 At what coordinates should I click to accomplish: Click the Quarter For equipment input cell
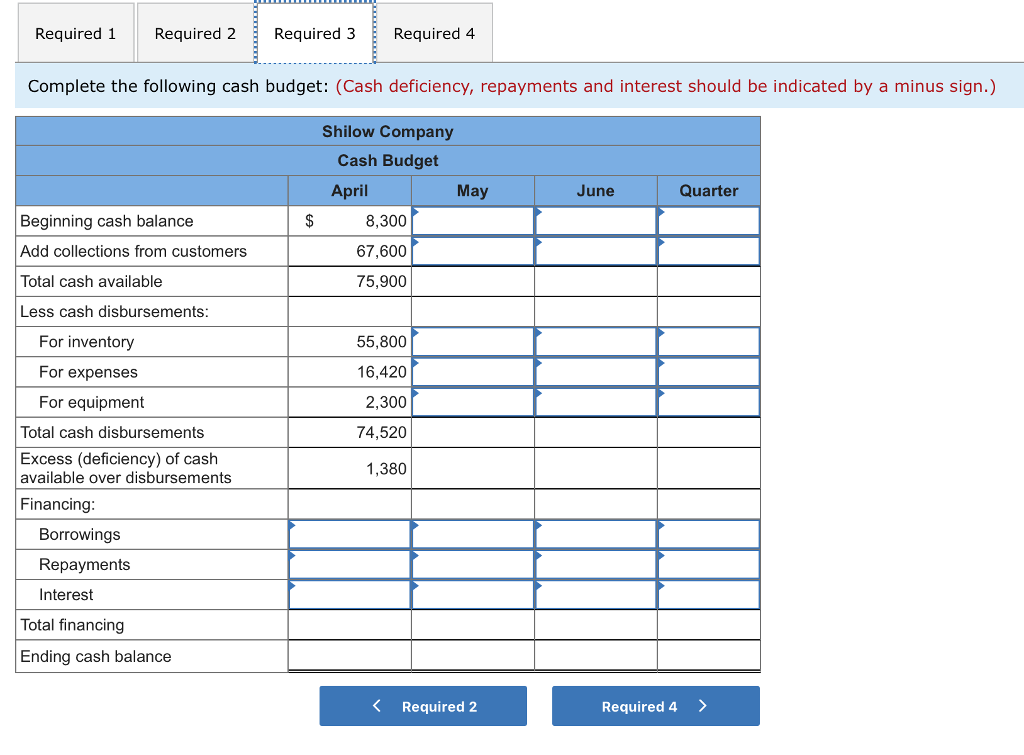coord(708,402)
